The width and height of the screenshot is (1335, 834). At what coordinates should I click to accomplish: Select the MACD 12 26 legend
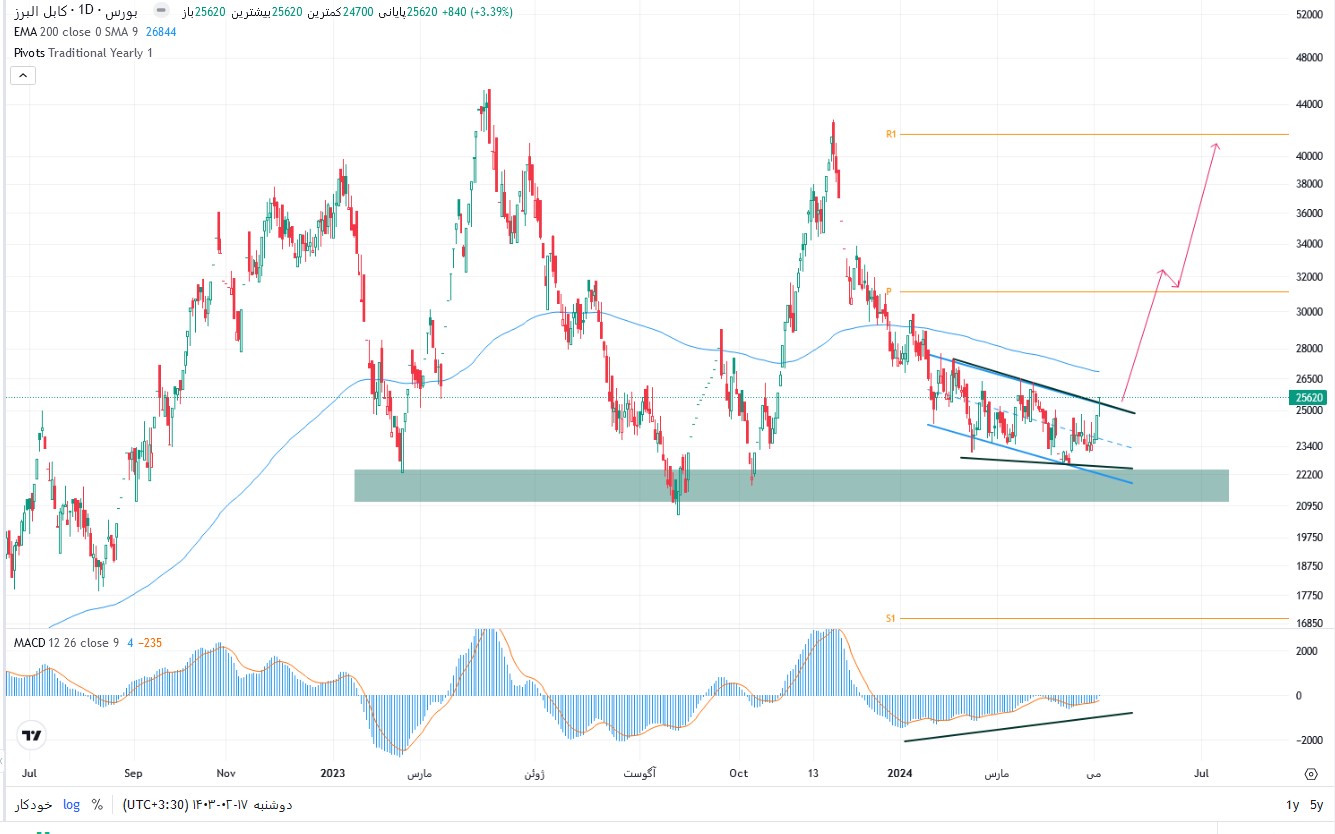click(x=67, y=642)
